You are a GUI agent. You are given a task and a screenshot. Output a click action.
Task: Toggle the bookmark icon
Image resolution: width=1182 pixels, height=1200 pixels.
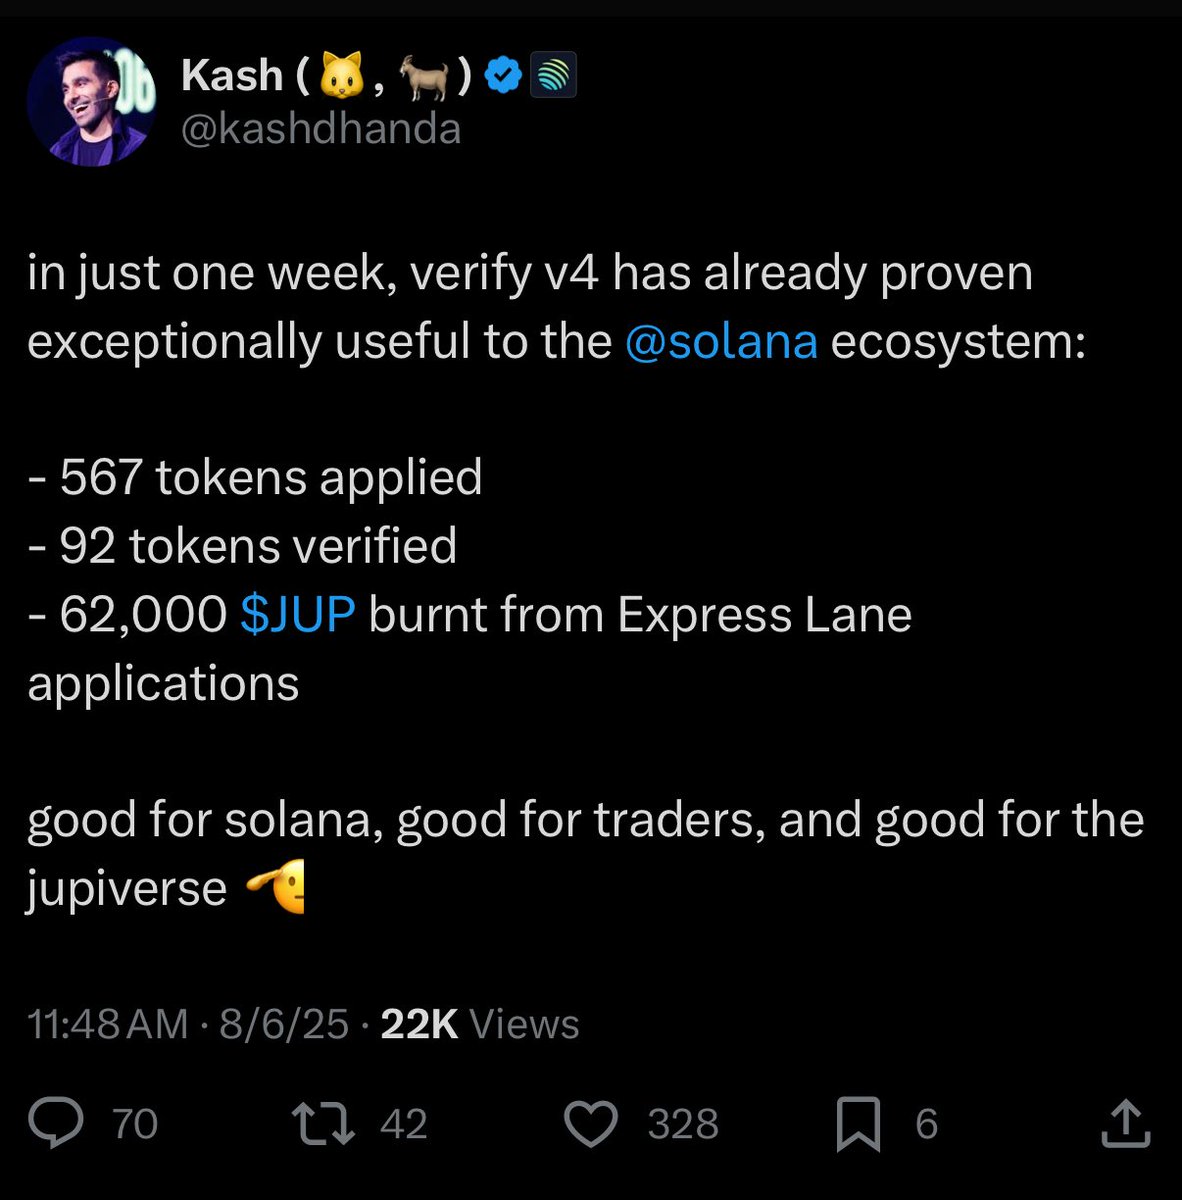[x=858, y=1123]
